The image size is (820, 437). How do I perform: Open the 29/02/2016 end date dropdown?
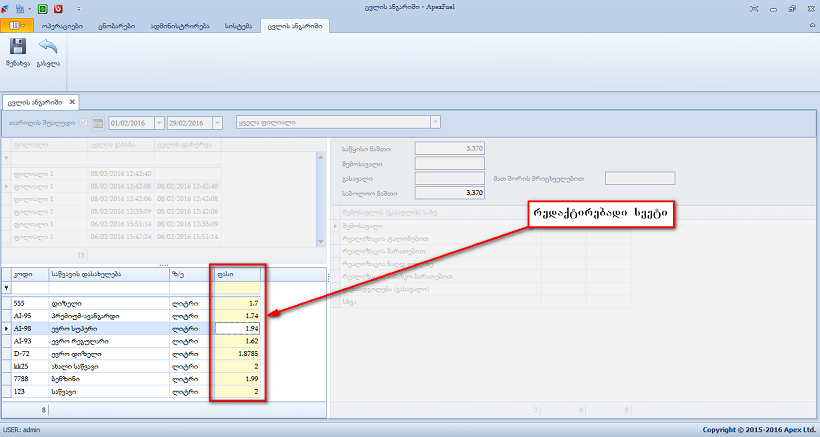pos(216,123)
